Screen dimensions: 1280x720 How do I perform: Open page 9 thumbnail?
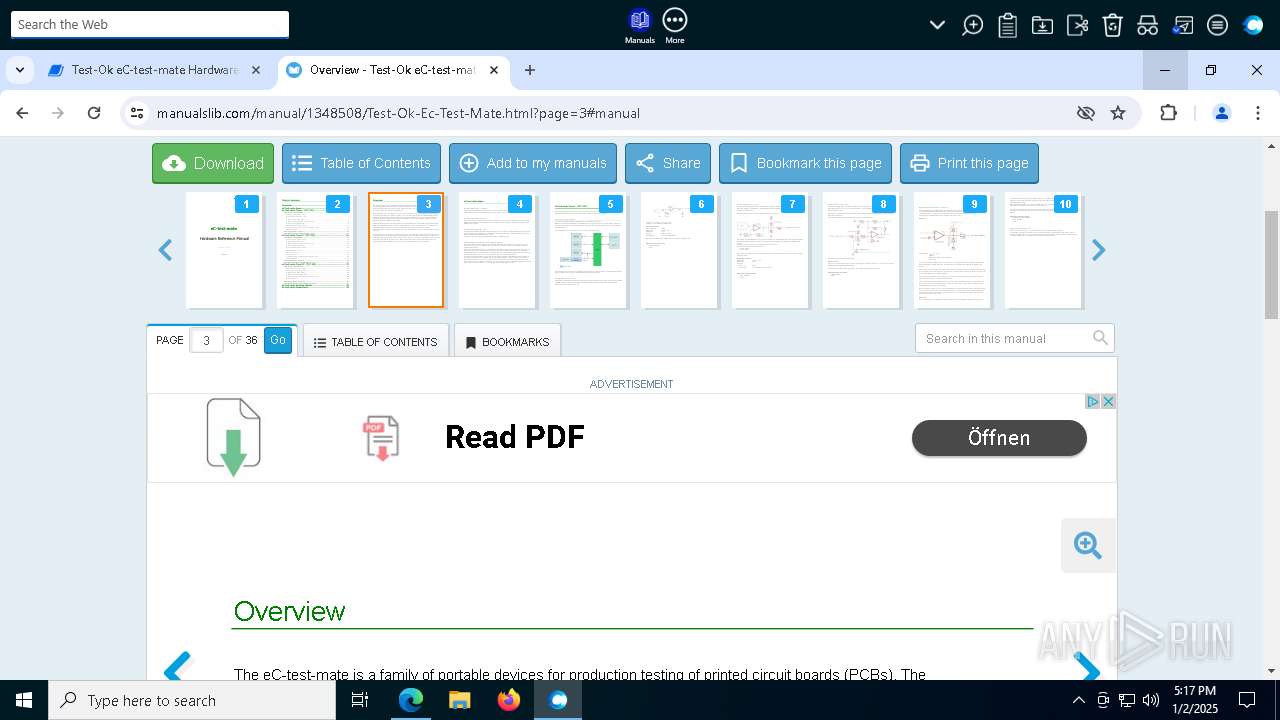click(952, 250)
